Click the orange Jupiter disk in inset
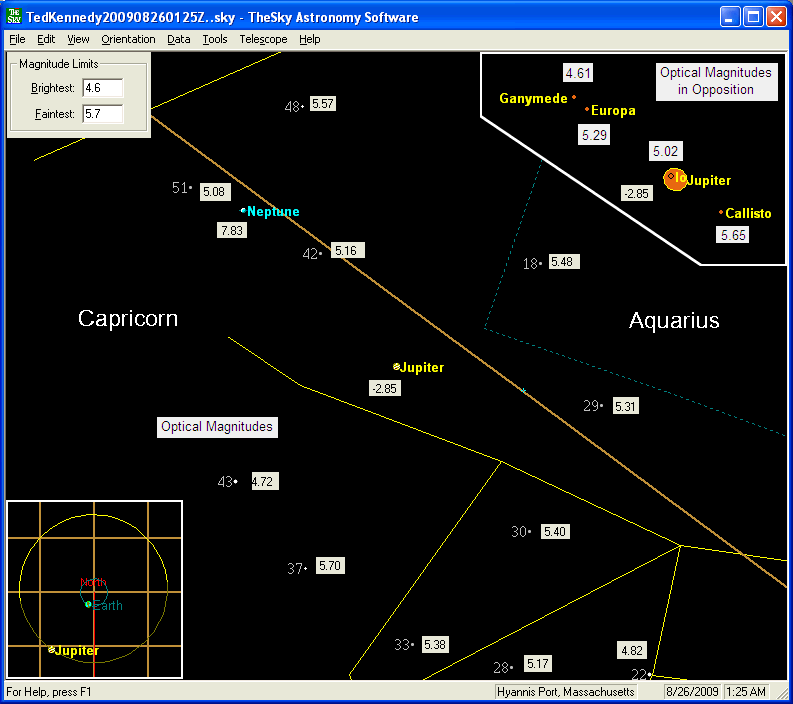The height and width of the screenshot is (704, 793). (x=675, y=180)
